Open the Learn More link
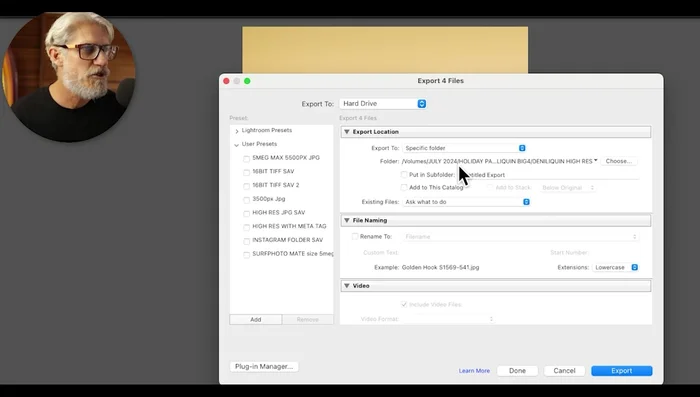This screenshot has width=700, height=397. [474, 371]
